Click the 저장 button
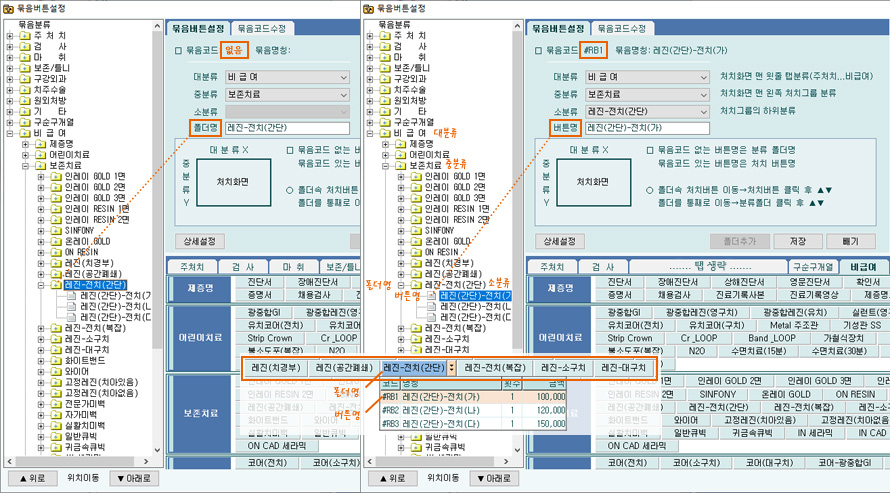 coord(797,241)
